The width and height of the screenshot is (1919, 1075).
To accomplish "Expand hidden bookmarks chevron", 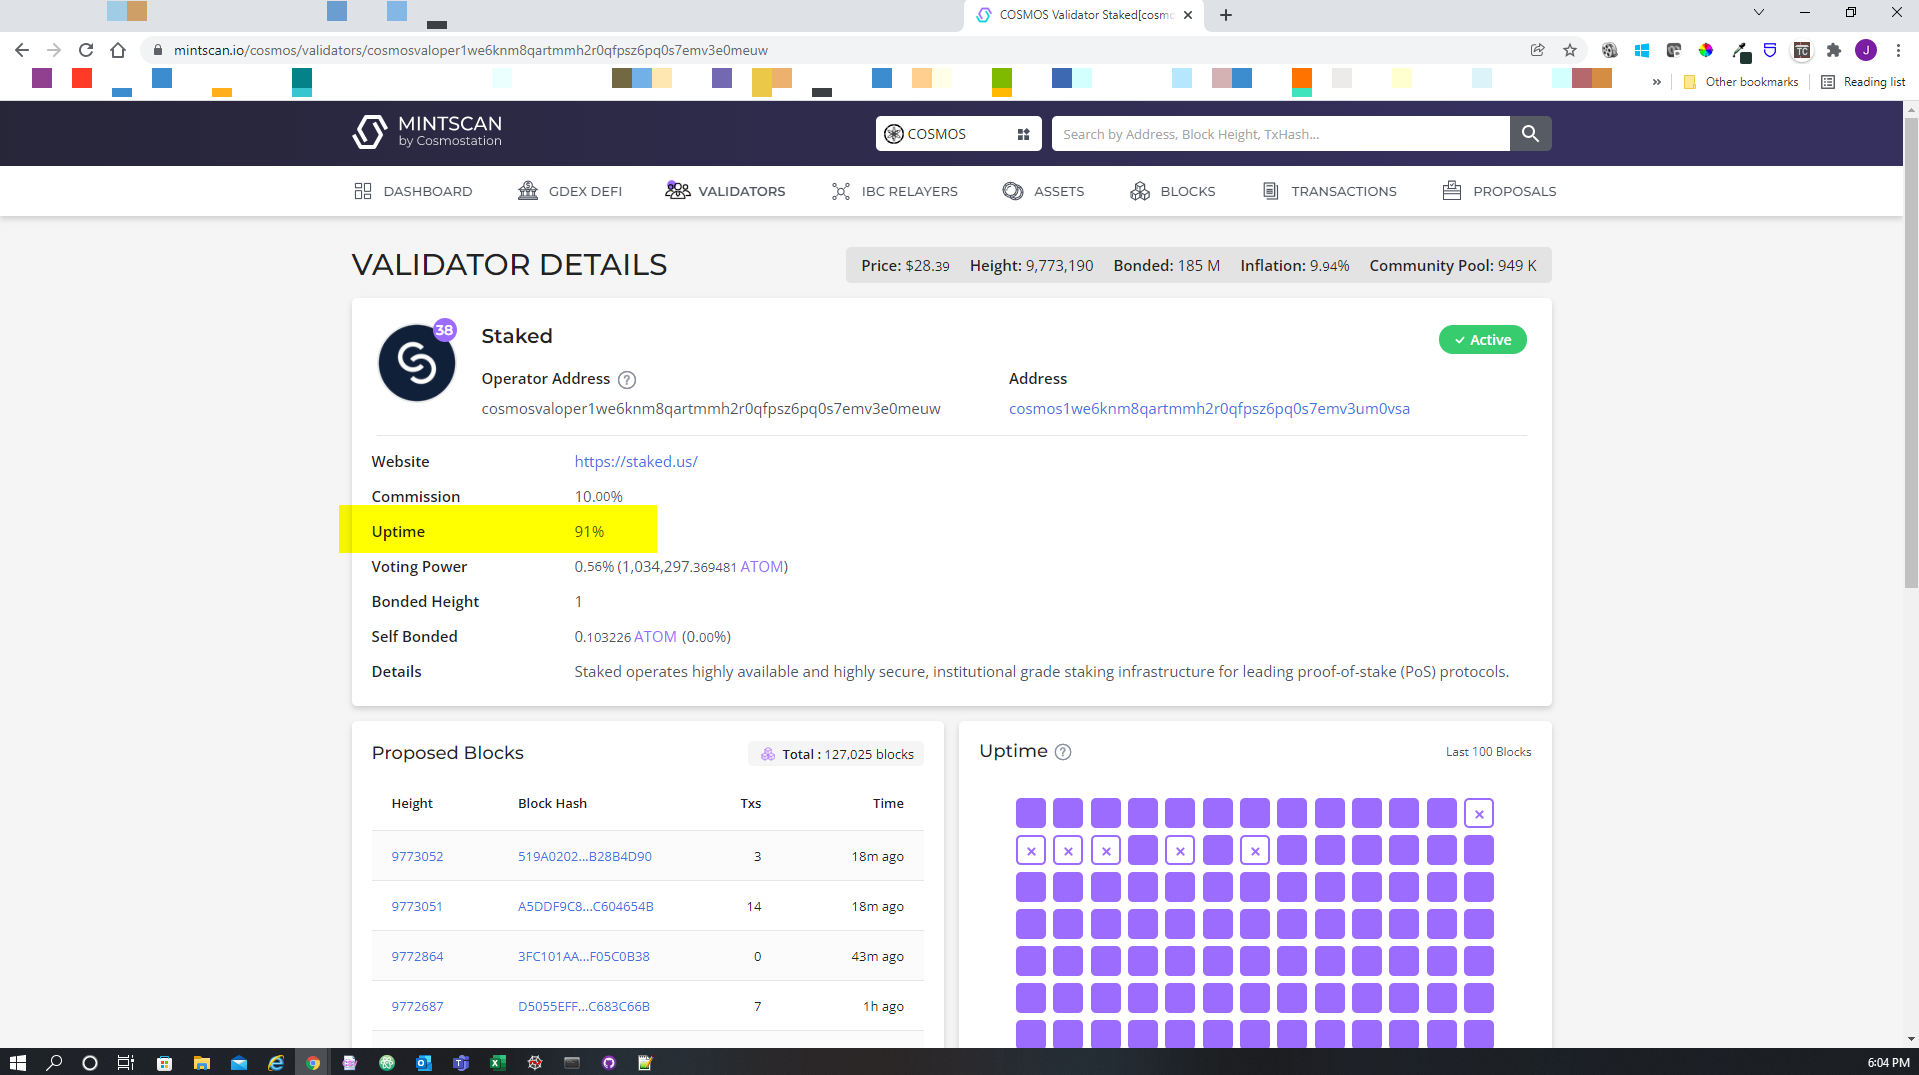I will 1656,82.
